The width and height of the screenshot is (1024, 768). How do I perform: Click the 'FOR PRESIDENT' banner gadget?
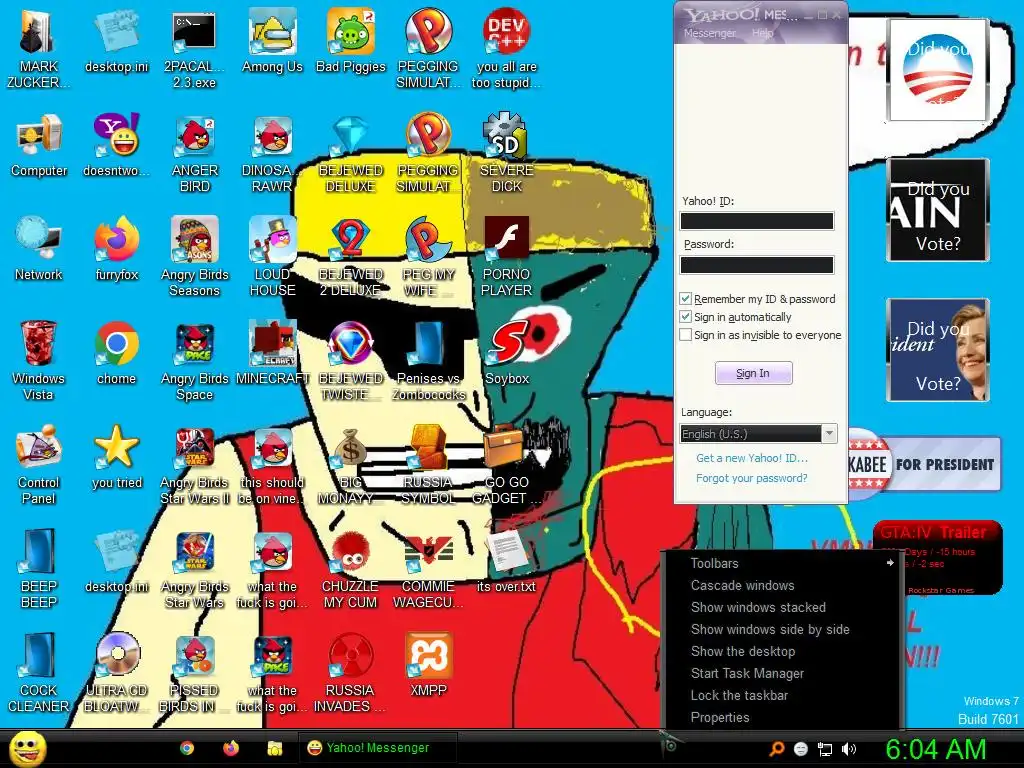click(x=925, y=464)
